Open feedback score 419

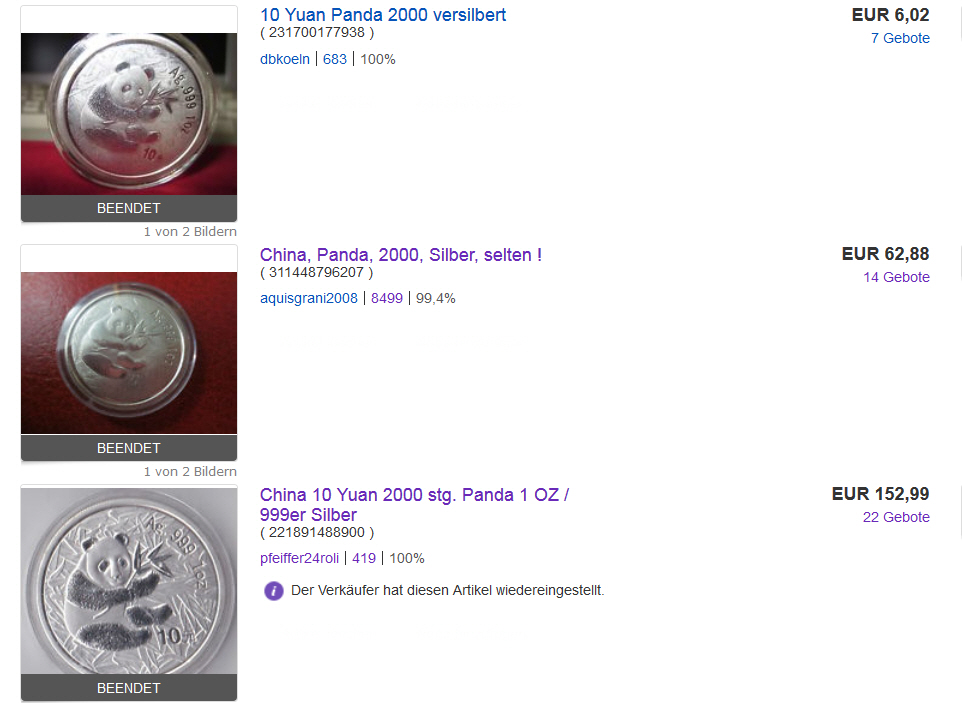[364, 558]
